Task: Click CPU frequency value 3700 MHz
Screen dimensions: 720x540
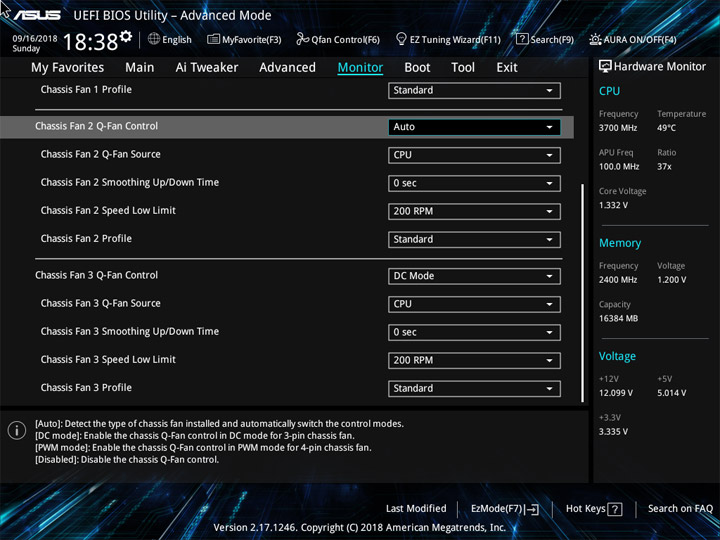Action: 618,128
